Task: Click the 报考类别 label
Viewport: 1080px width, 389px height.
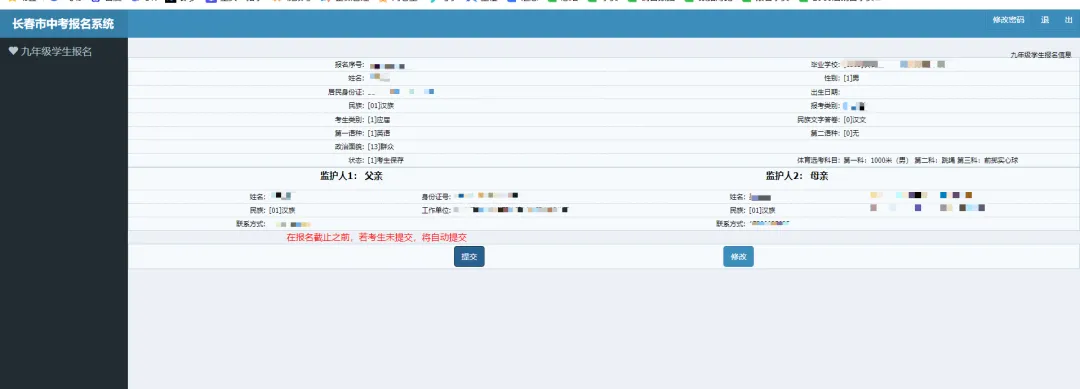Action: (826, 105)
